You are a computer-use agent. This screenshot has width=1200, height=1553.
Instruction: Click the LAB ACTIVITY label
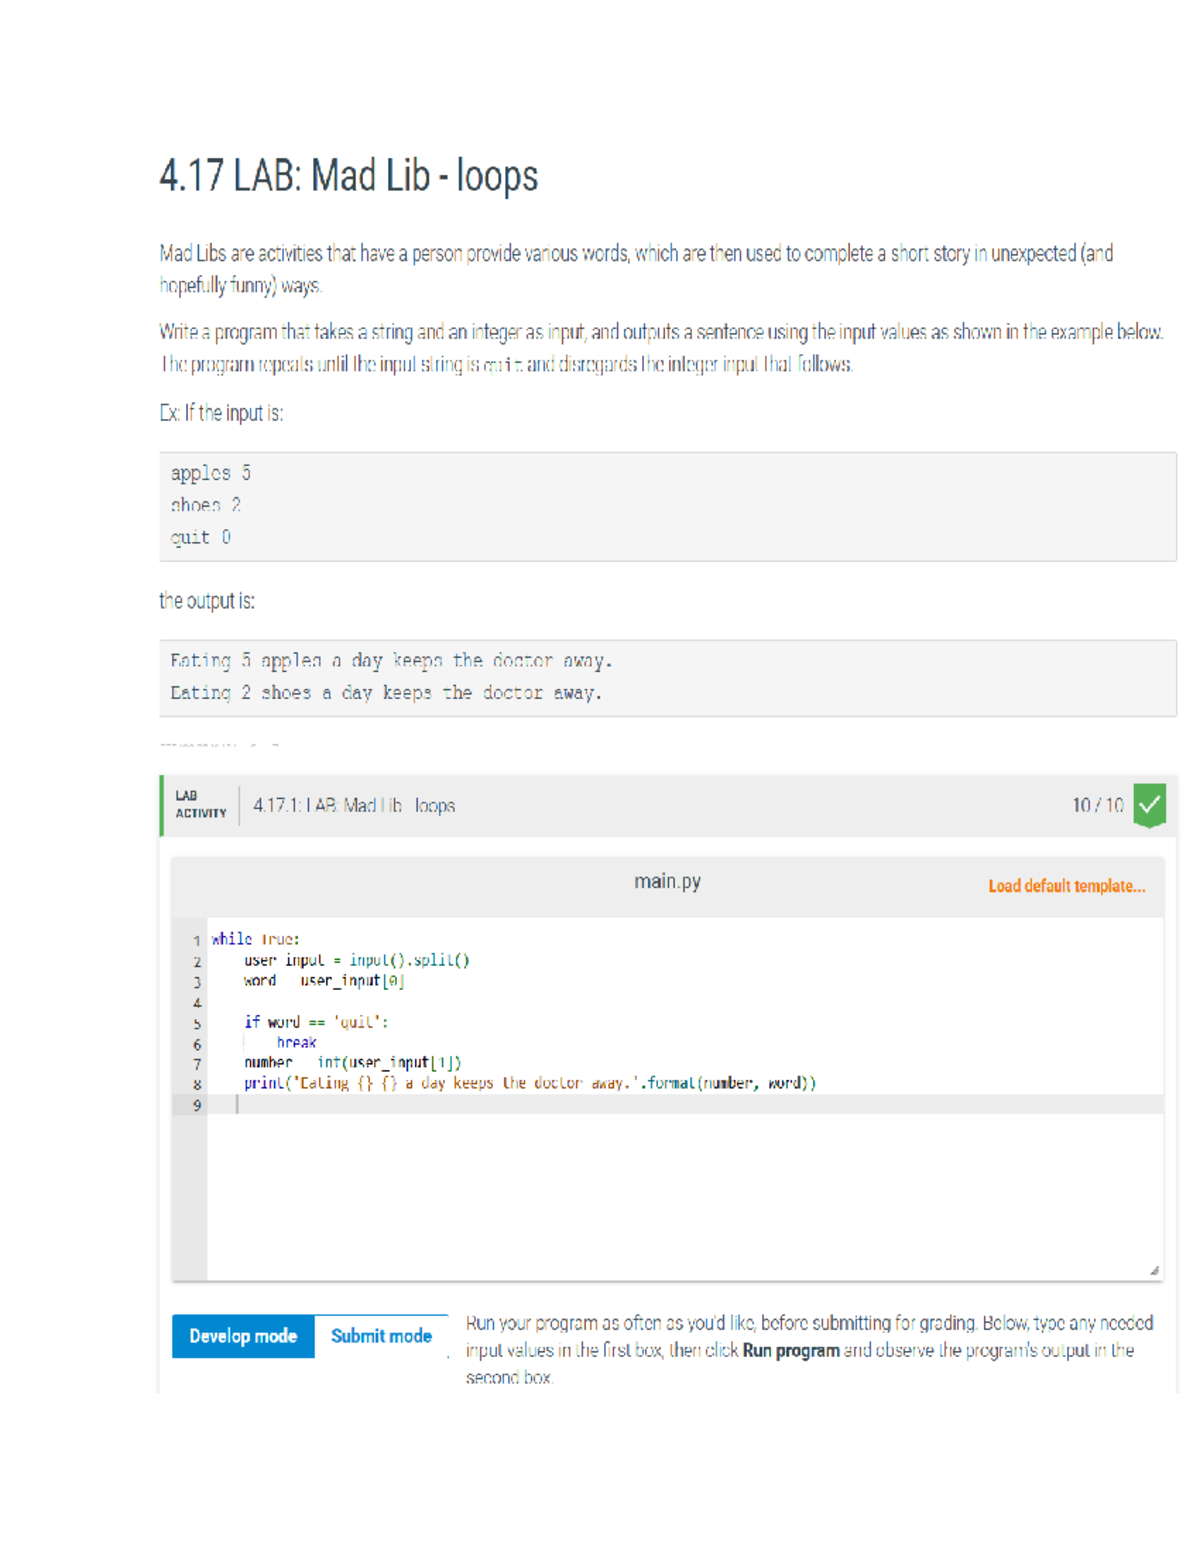[201, 805]
